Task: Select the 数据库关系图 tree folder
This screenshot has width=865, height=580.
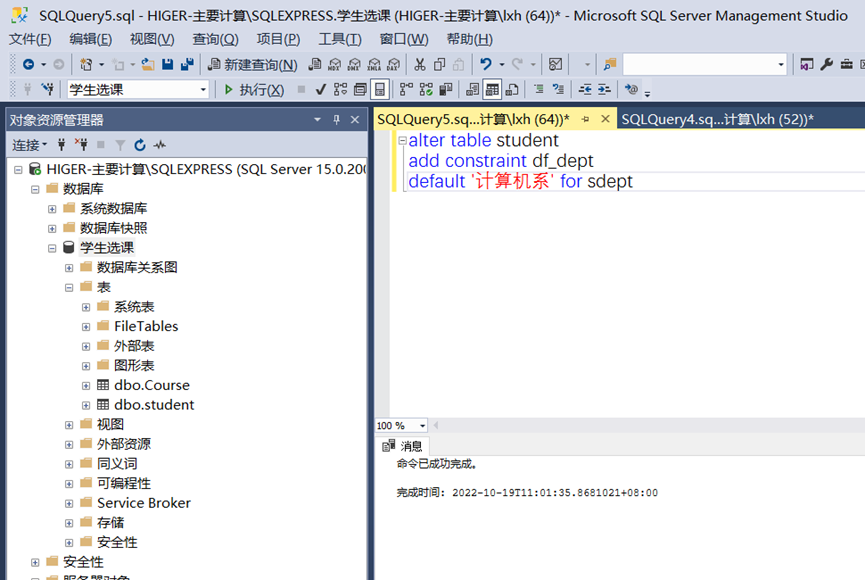Action: pyautogui.click(x=137, y=268)
